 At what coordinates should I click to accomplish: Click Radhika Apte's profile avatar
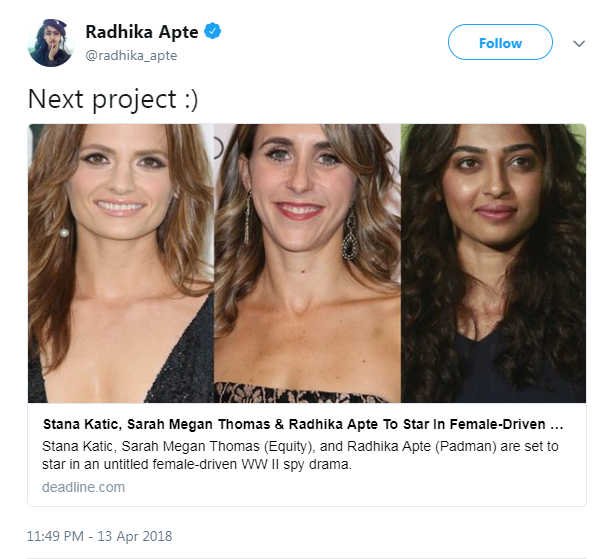[50, 43]
